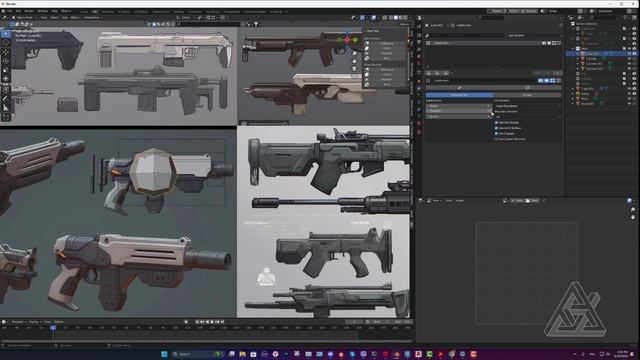Click the Catmull-Clark subdivision type button

point(459,95)
